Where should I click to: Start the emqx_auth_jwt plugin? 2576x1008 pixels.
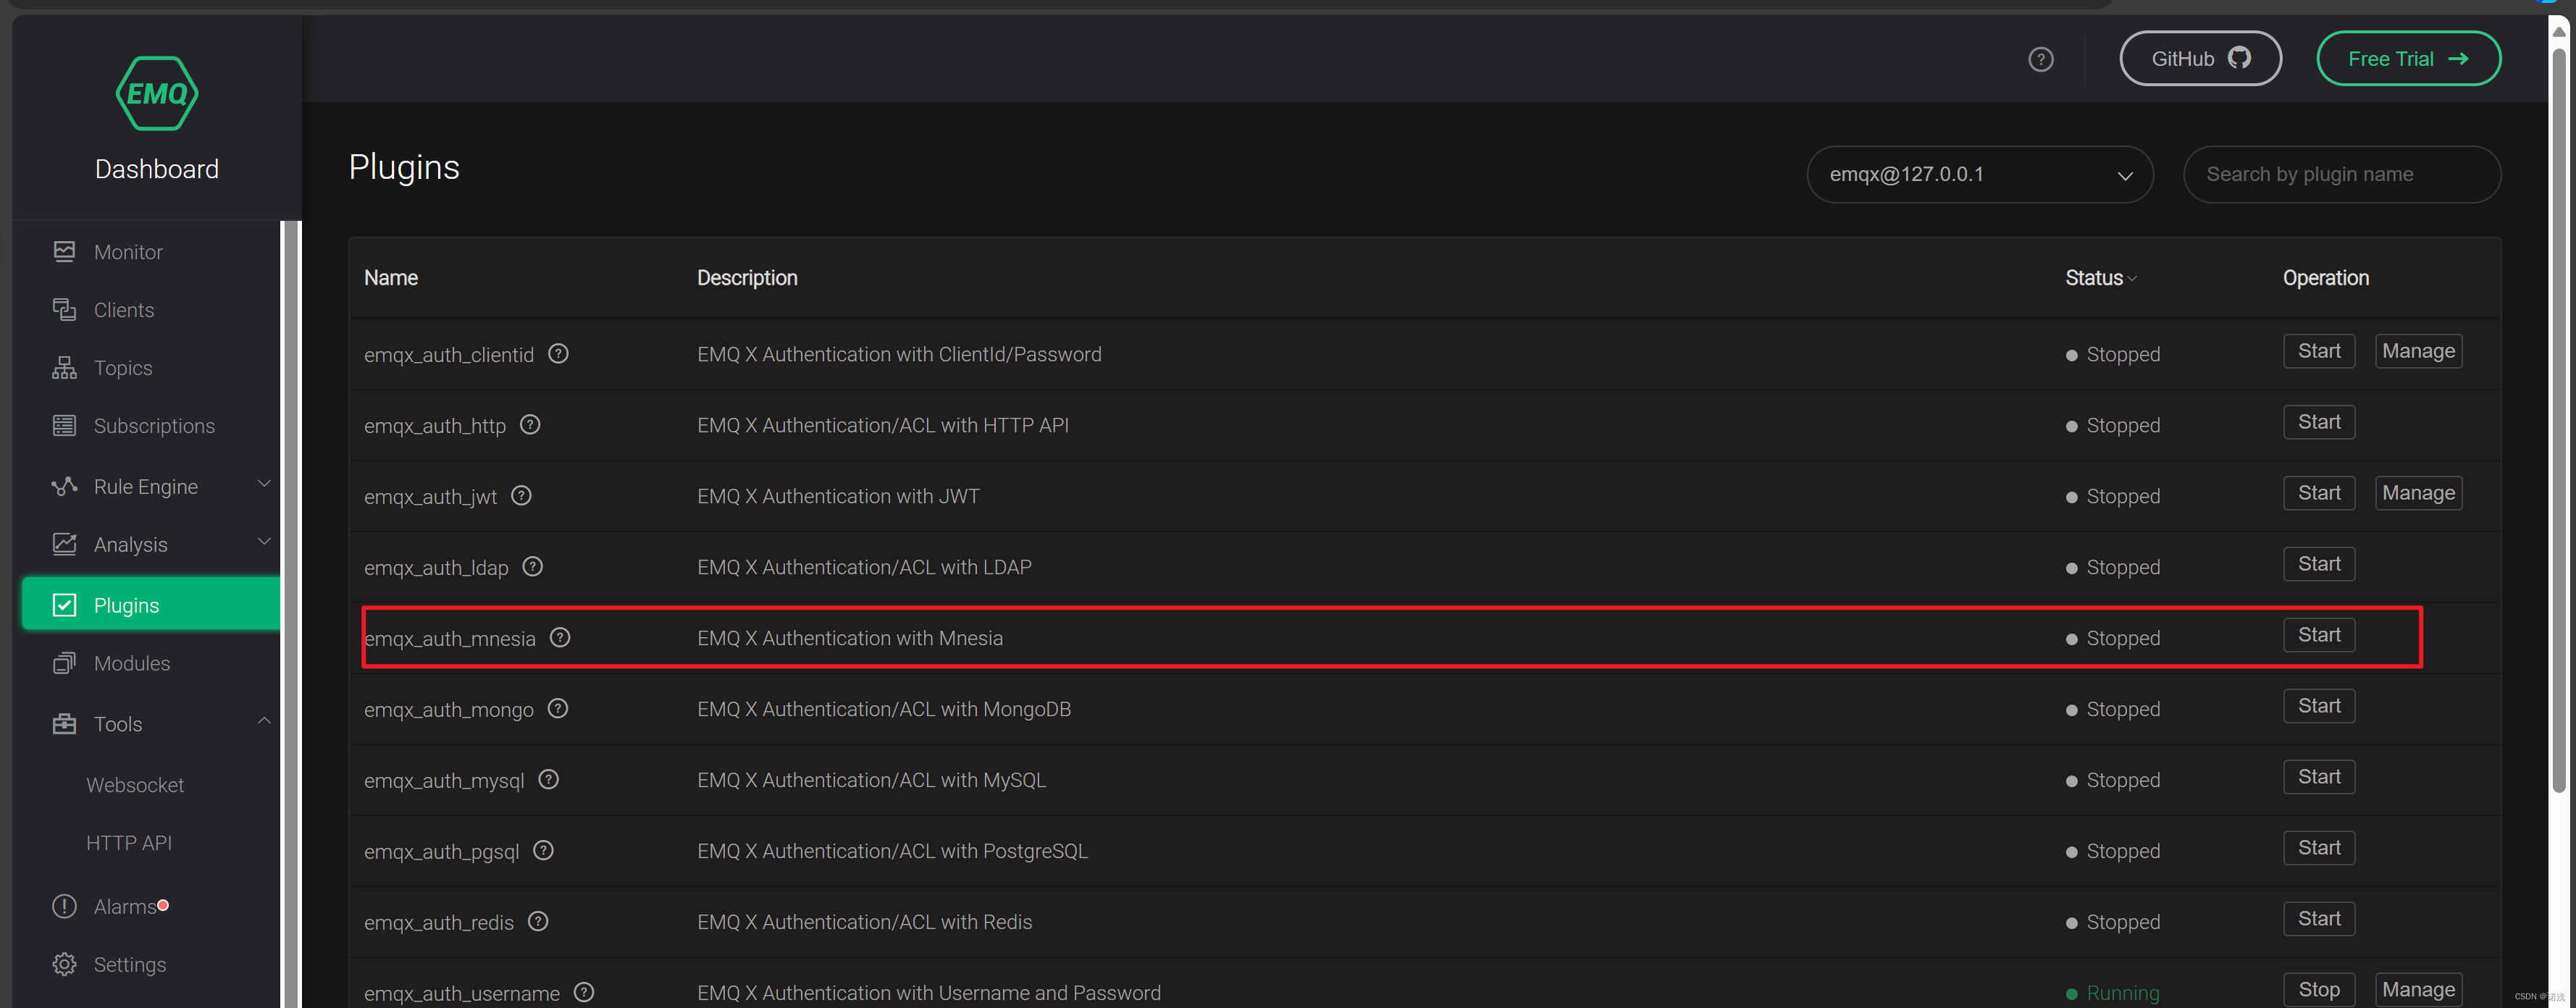(x=2319, y=493)
